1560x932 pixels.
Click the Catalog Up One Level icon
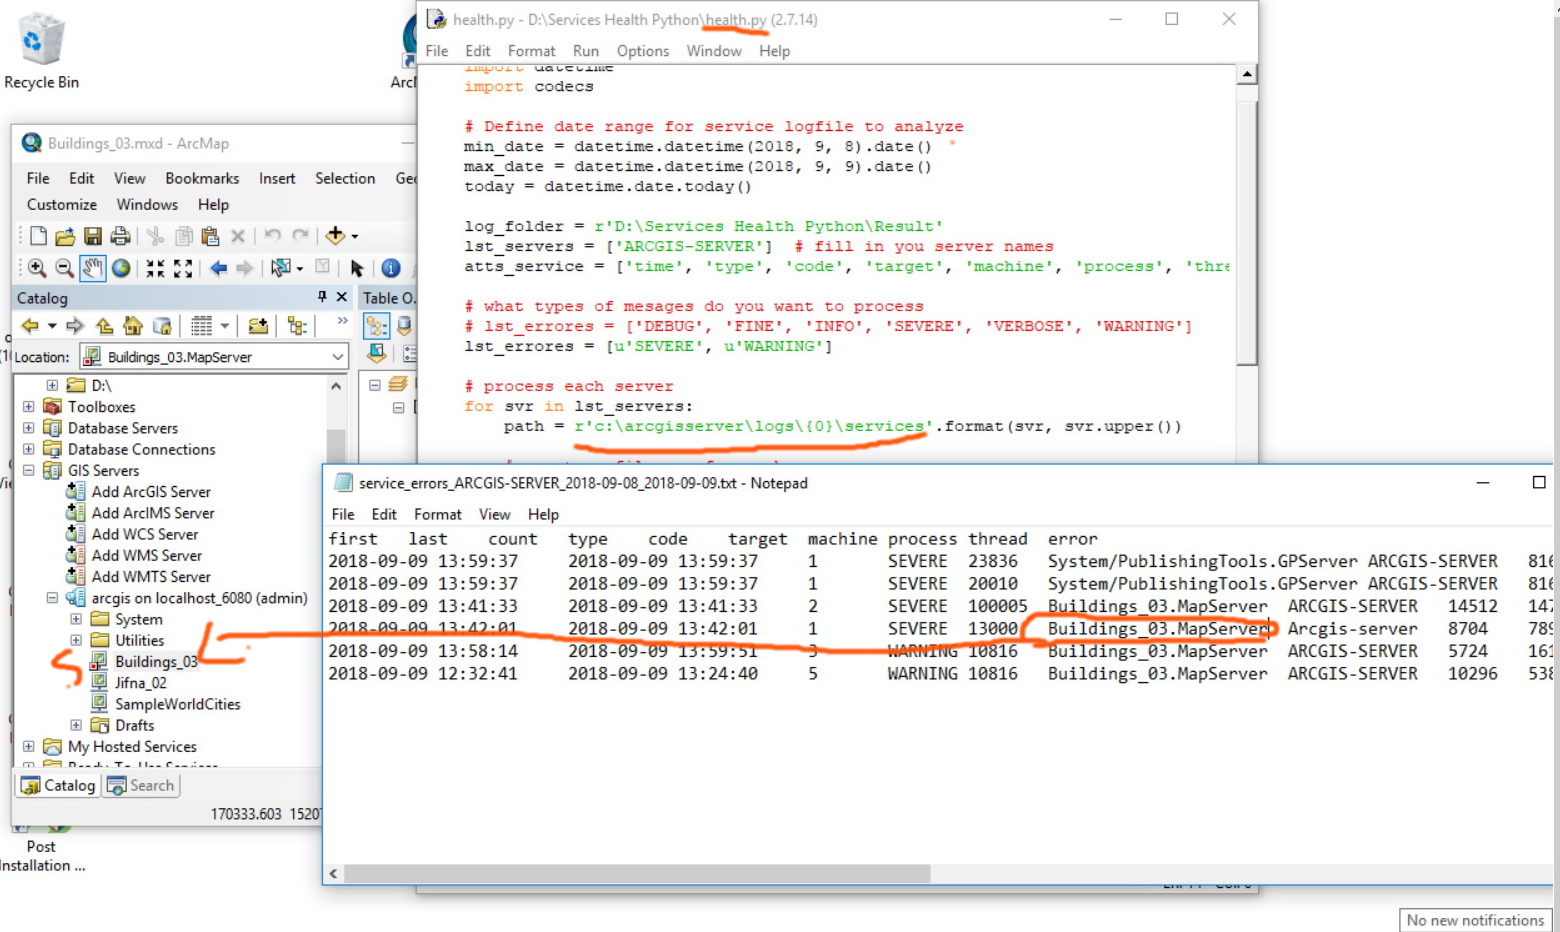pos(104,326)
